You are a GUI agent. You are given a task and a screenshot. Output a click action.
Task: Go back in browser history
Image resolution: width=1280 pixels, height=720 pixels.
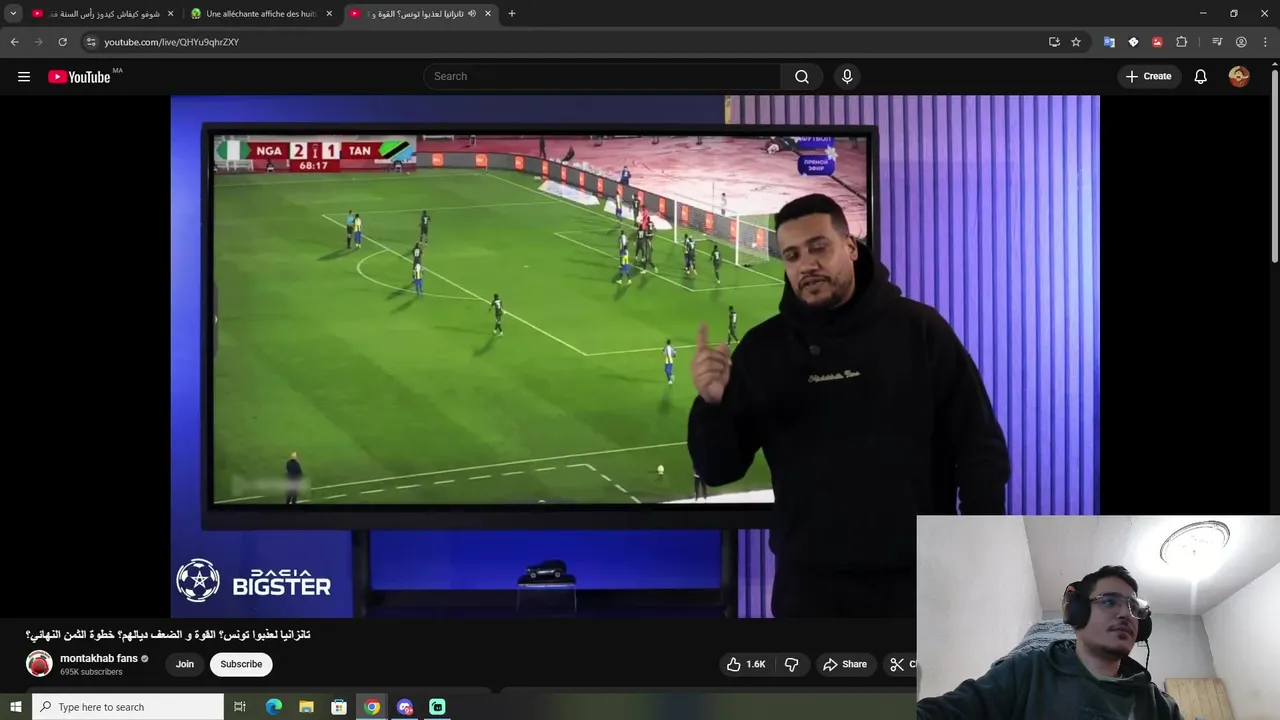tap(14, 42)
